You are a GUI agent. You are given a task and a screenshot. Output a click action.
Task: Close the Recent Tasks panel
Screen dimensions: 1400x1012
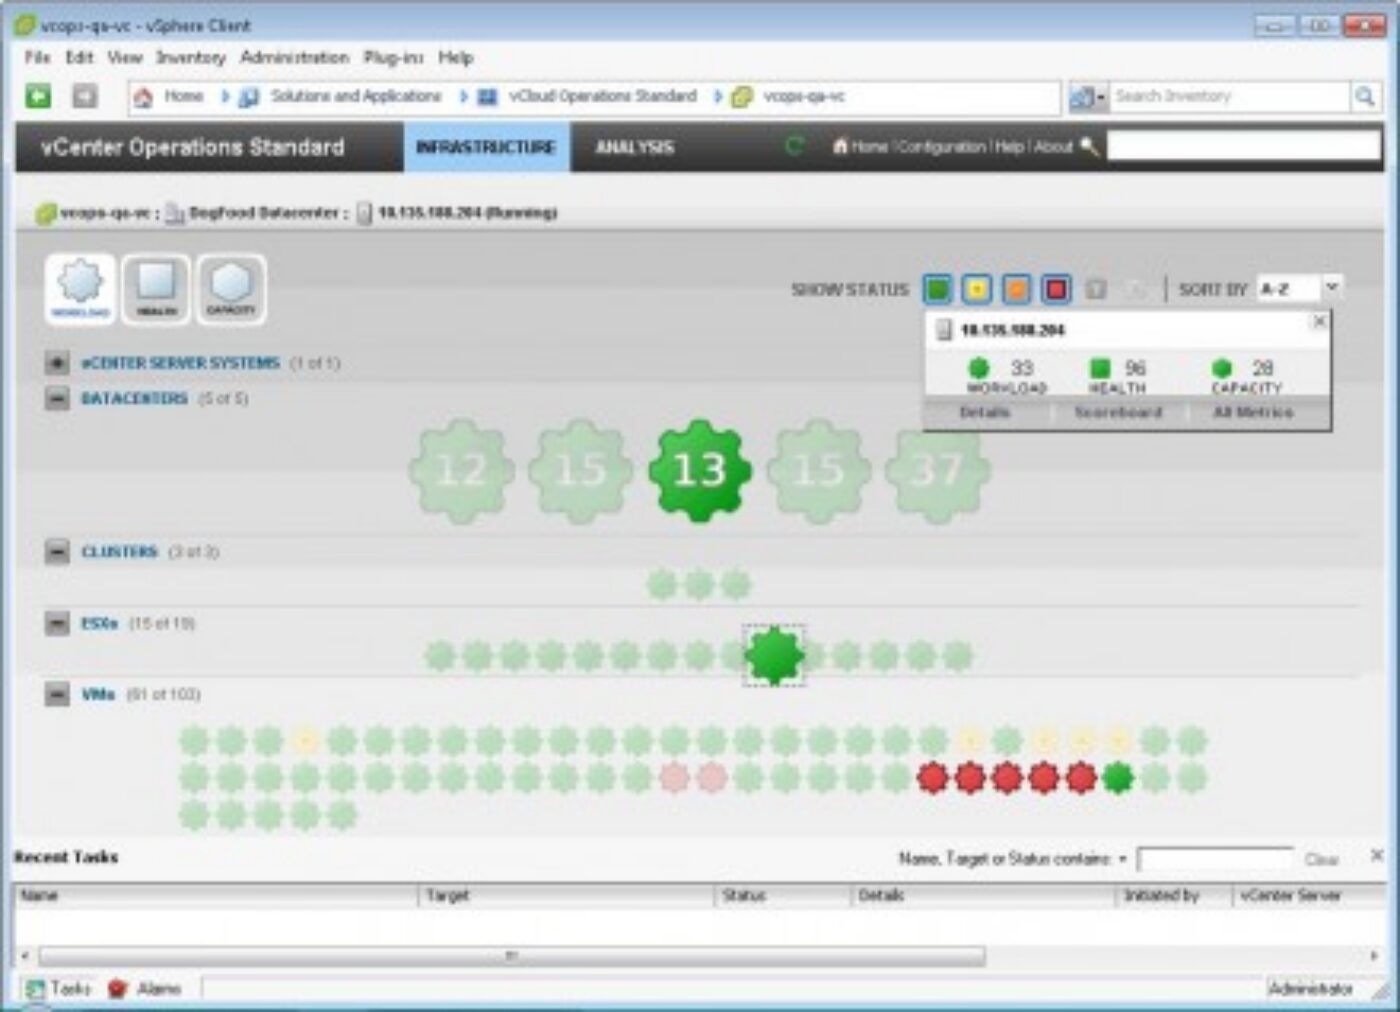1377,856
